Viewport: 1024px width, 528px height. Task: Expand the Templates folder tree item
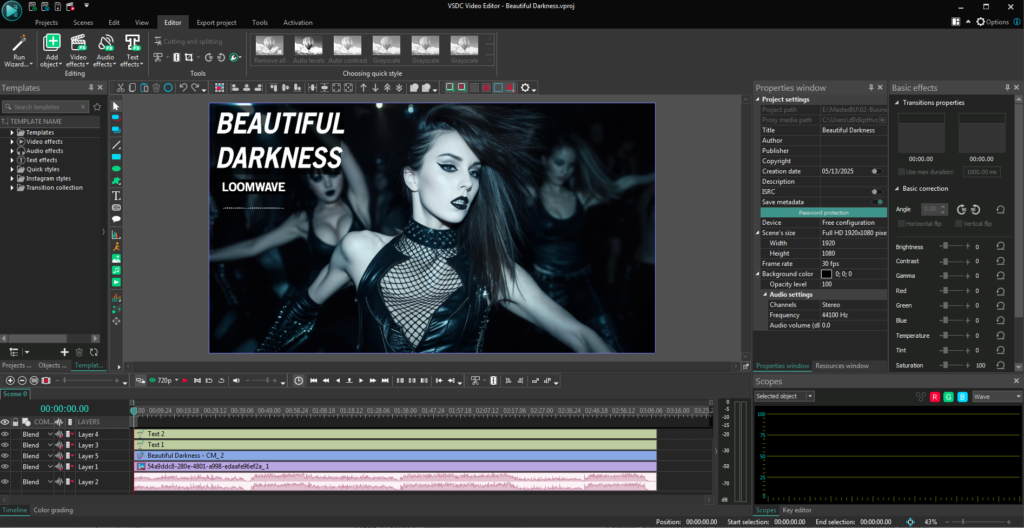(12, 132)
